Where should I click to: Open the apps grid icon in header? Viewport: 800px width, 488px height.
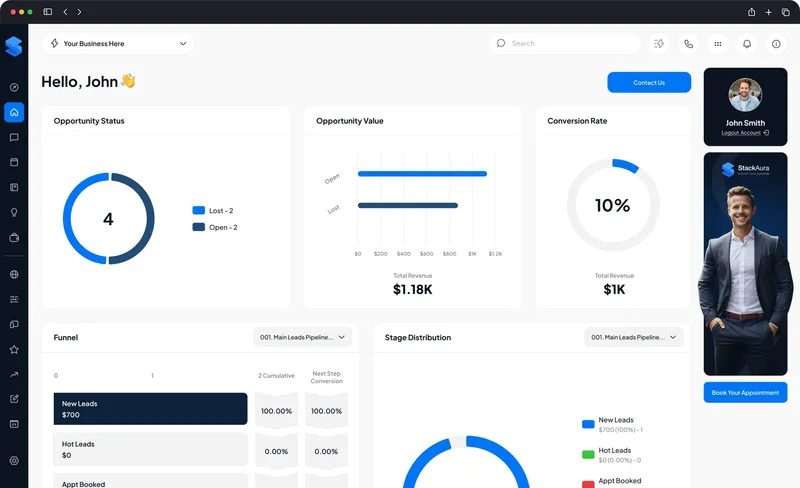point(718,44)
